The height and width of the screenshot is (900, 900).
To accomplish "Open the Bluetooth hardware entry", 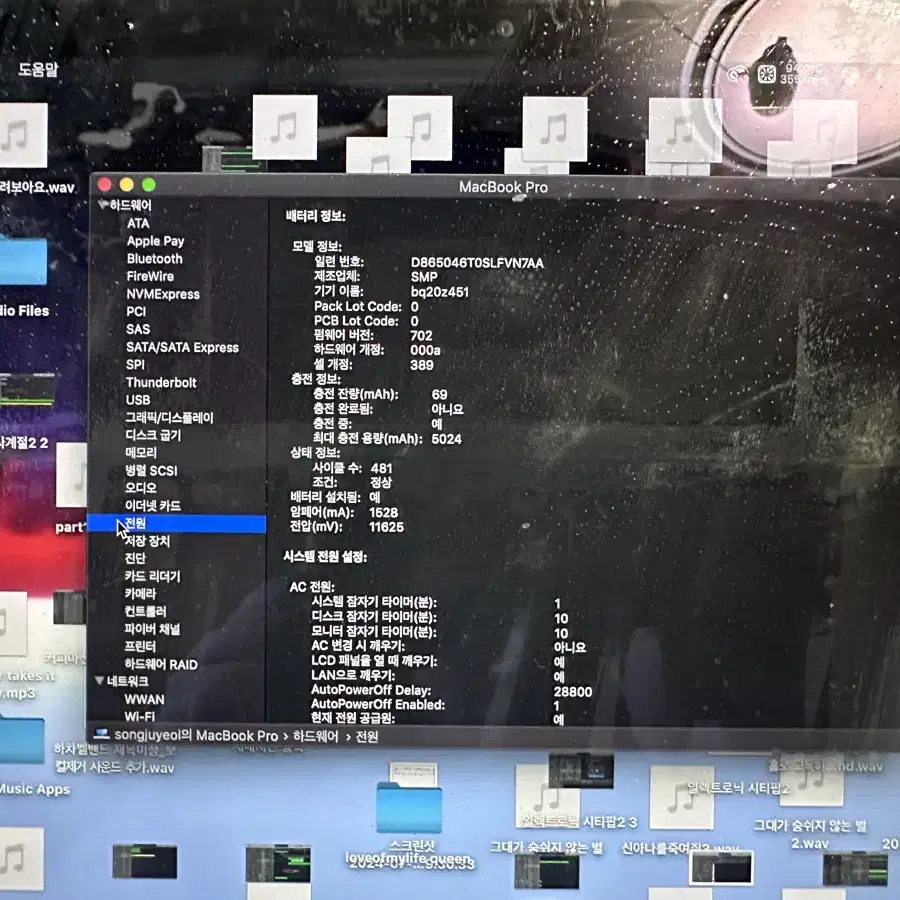I will [154, 259].
